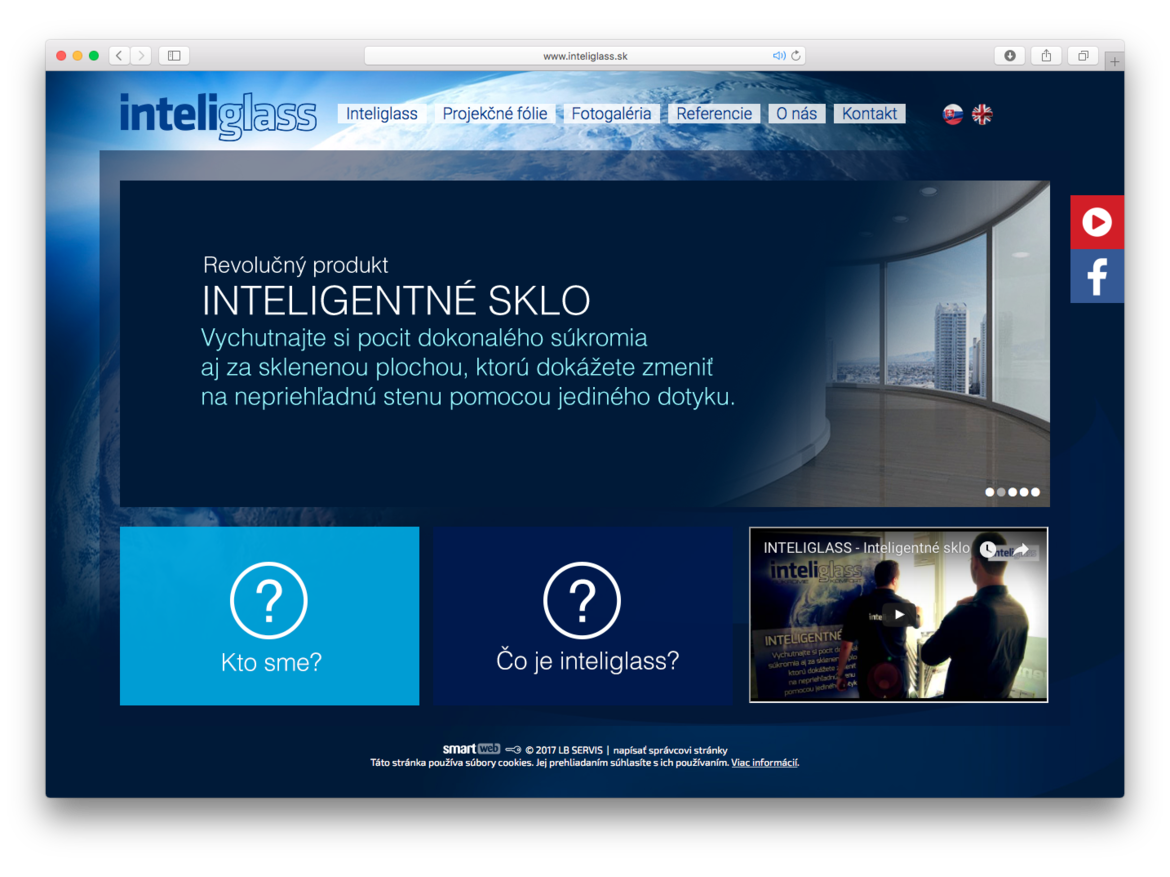The height and width of the screenshot is (877, 1170).
Task: Click the question mark icon above Kto sme
Action: pos(269,600)
